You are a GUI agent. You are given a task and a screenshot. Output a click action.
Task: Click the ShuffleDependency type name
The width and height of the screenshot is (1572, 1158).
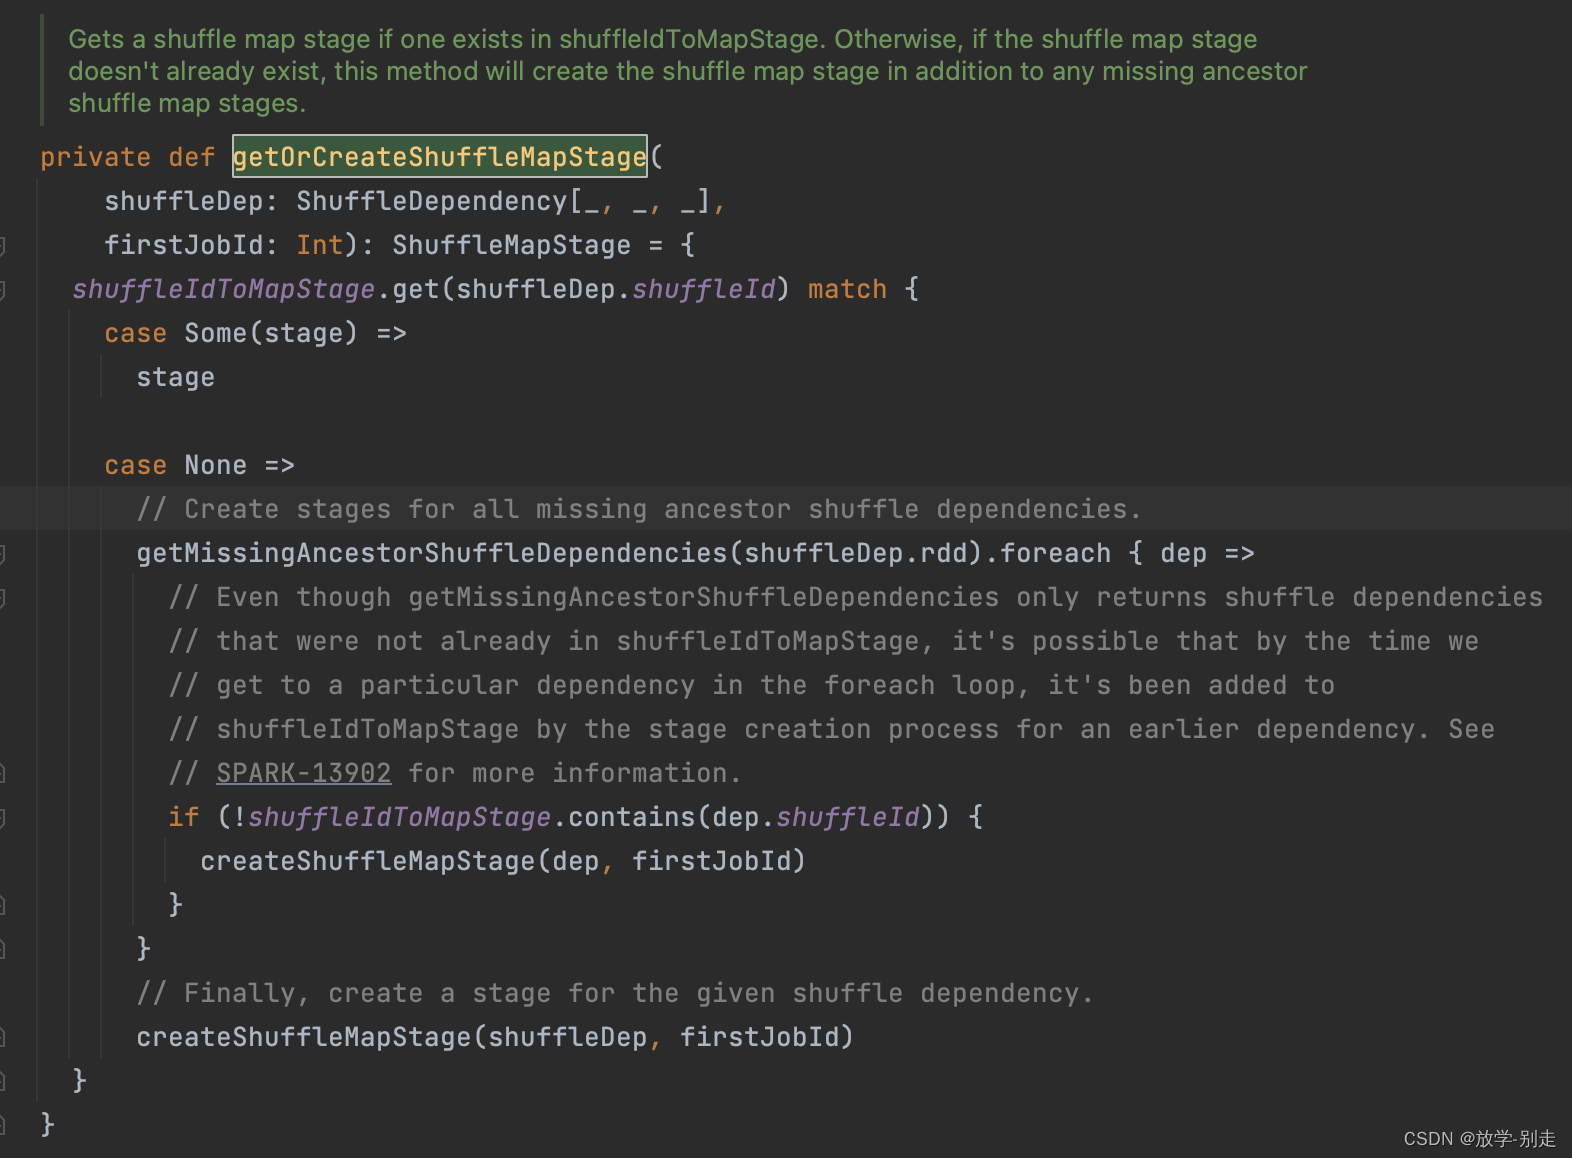(432, 201)
